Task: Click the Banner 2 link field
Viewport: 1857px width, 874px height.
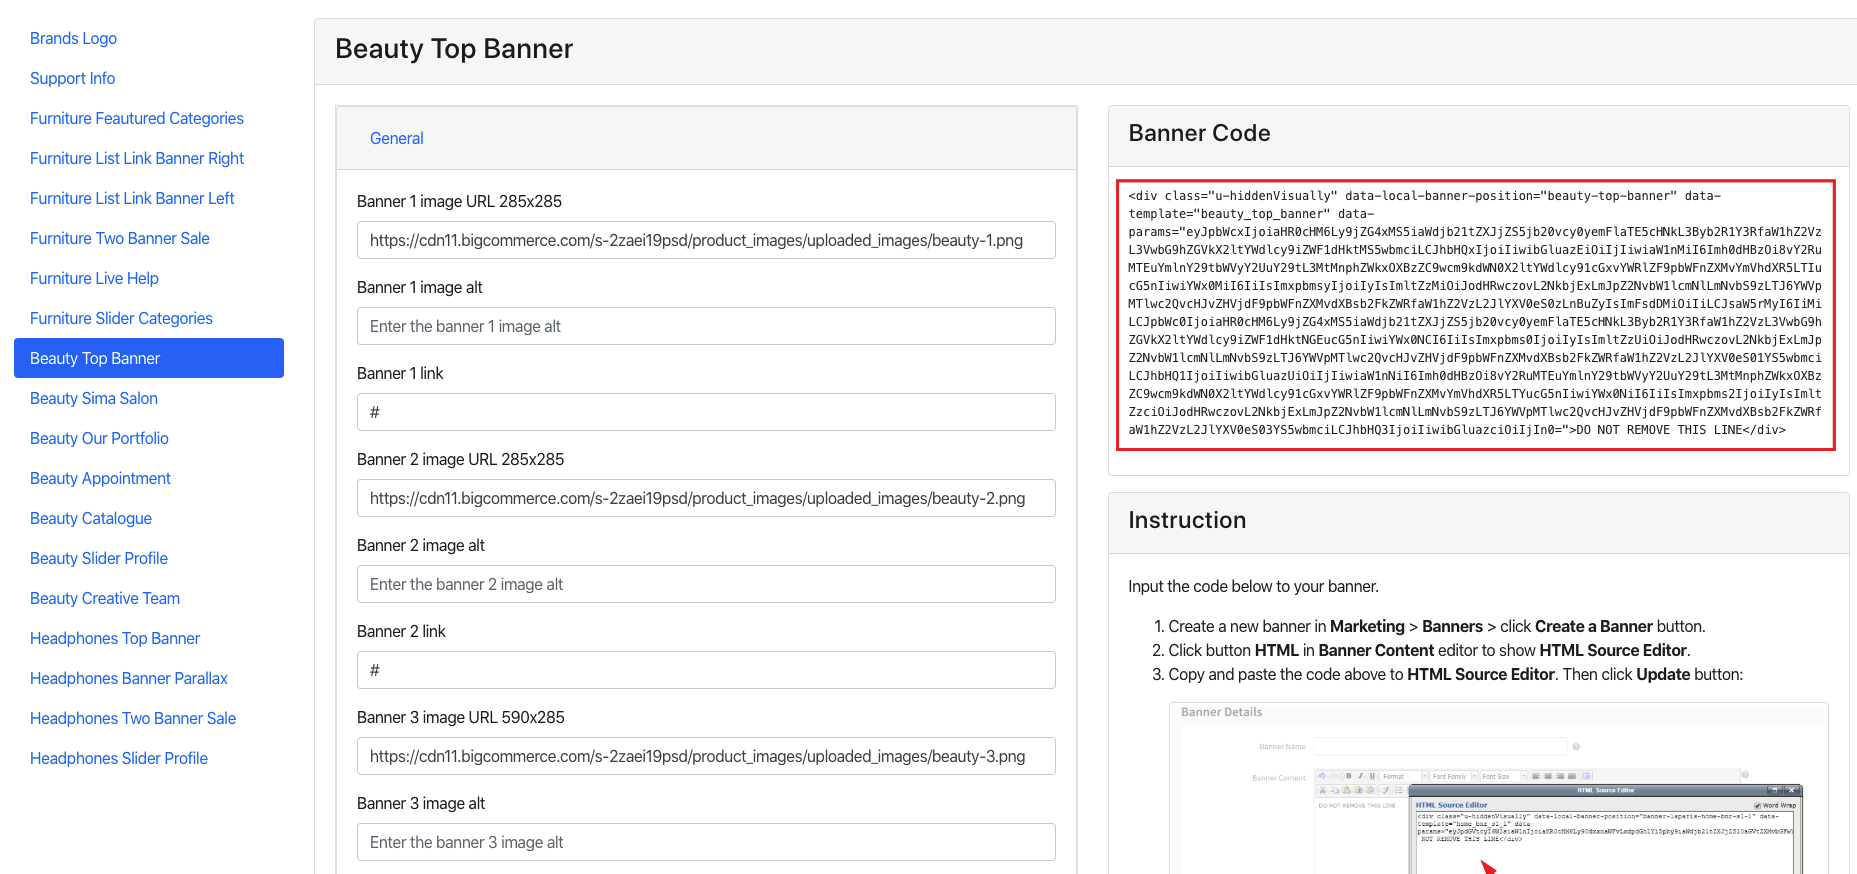Action: pos(706,670)
